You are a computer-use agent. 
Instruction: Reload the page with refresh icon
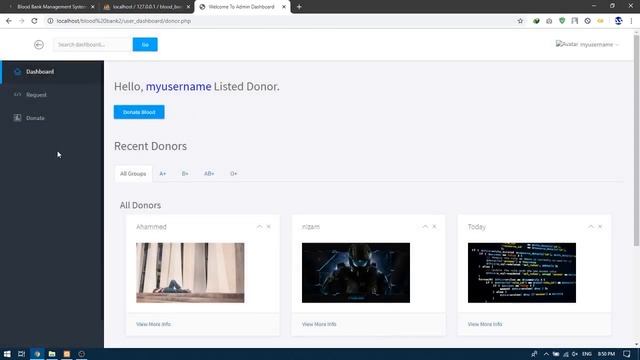tap(34, 21)
